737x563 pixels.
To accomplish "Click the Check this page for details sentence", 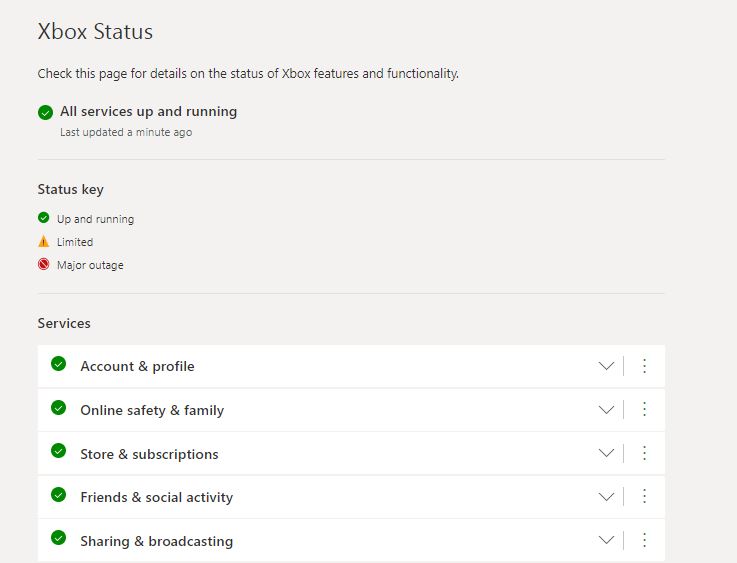I will tap(248, 74).
